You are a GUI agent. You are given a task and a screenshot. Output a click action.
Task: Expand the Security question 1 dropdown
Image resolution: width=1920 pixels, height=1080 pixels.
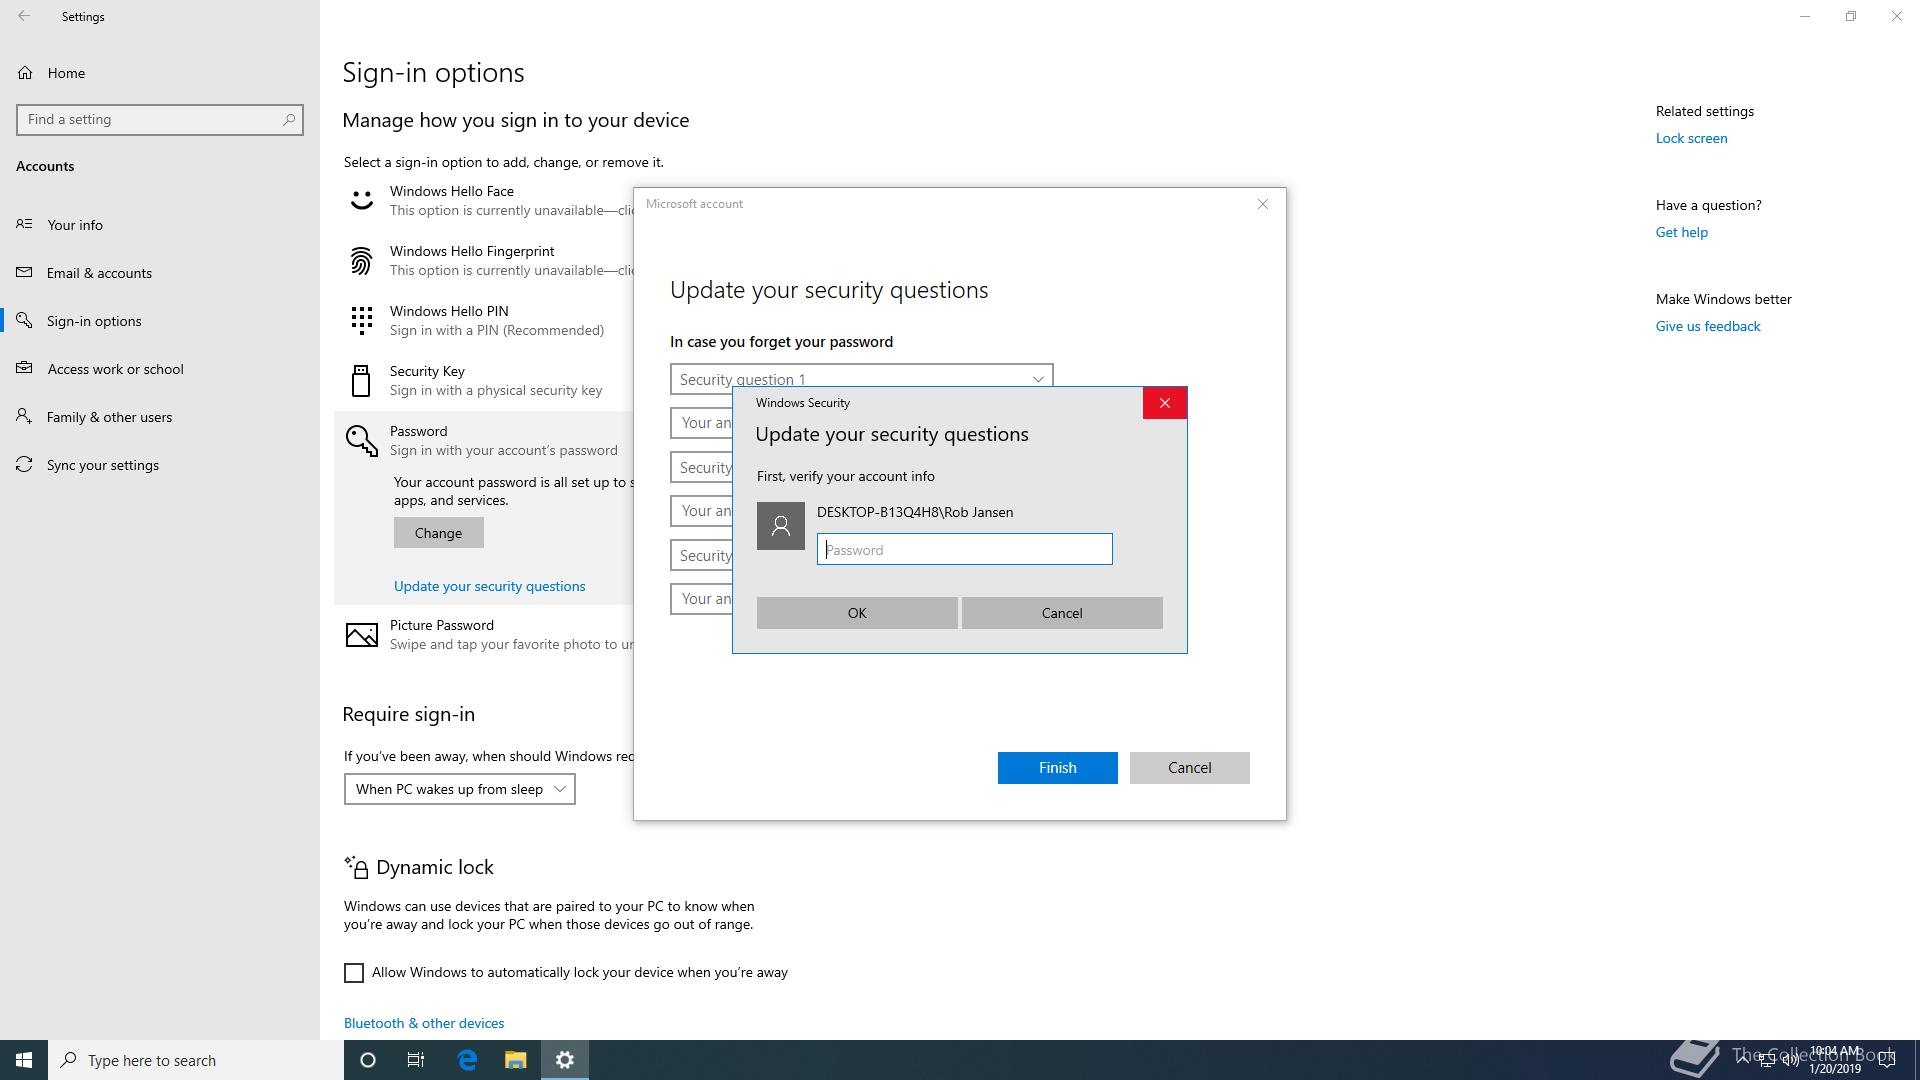[x=861, y=379]
